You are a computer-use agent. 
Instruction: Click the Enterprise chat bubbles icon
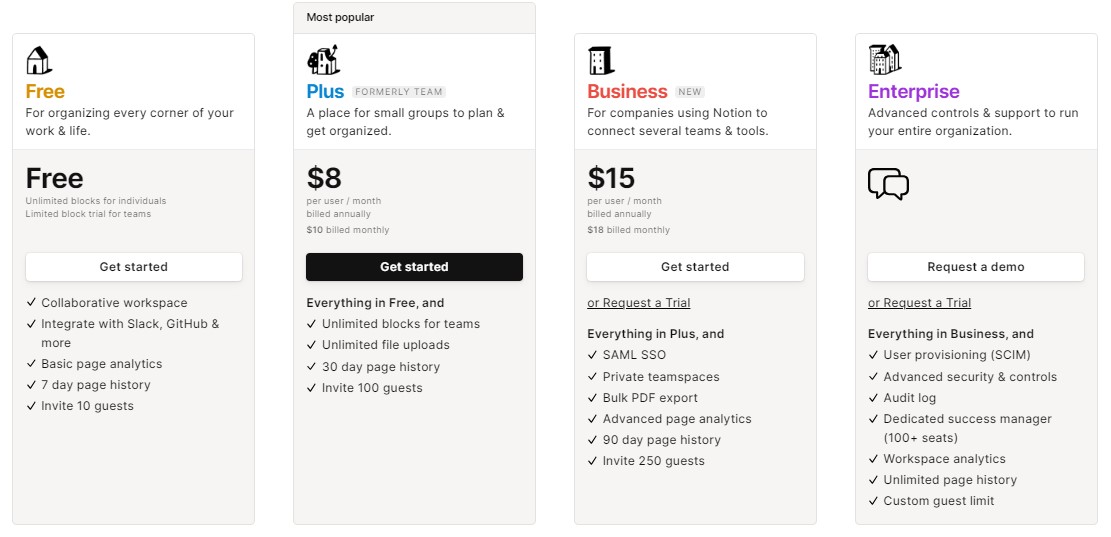pyautogui.click(x=889, y=183)
